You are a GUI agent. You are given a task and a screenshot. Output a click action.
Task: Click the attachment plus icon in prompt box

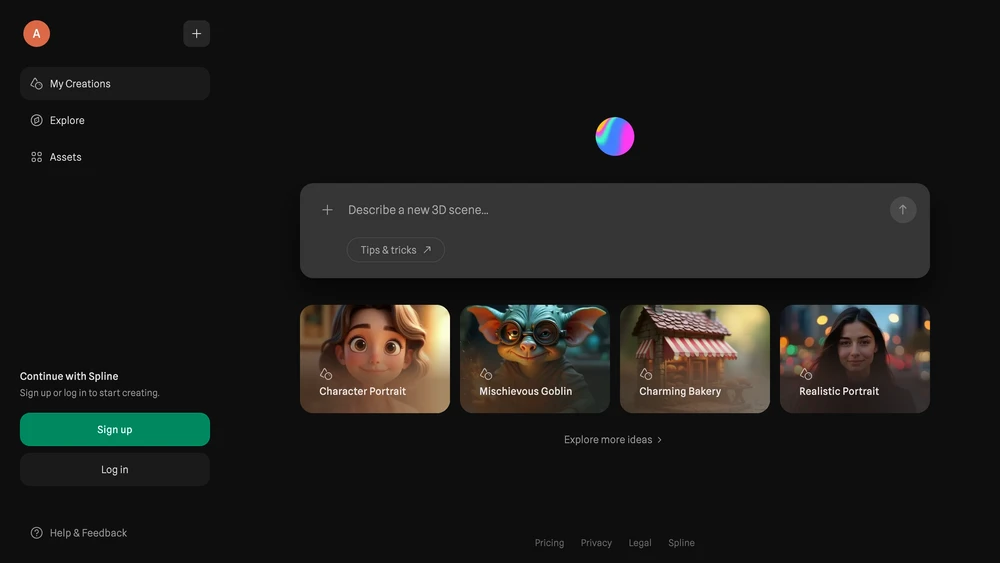coord(327,210)
